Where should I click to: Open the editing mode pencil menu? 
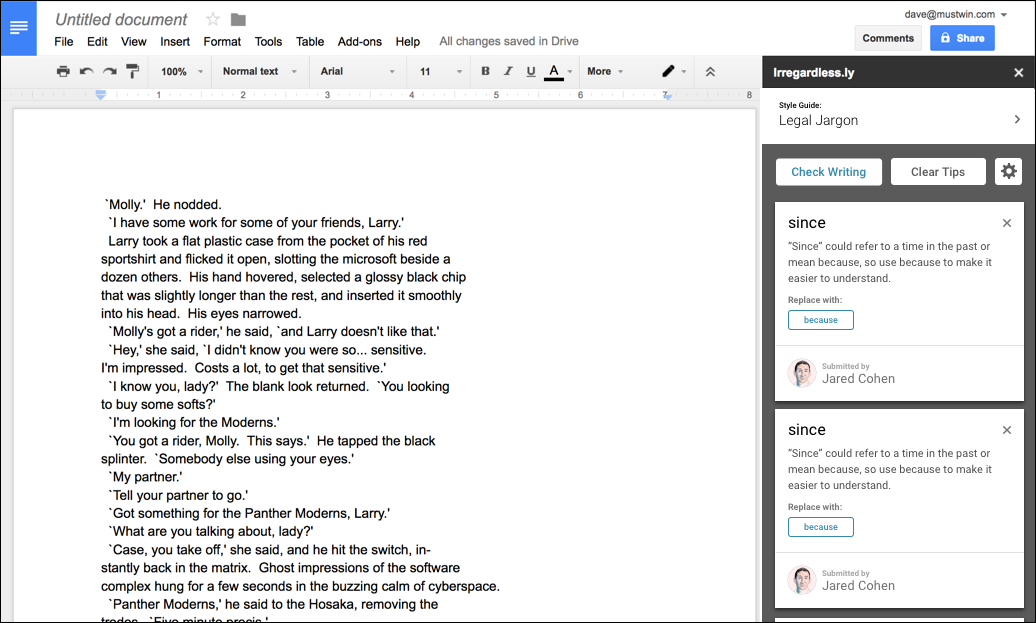pos(674,71)
